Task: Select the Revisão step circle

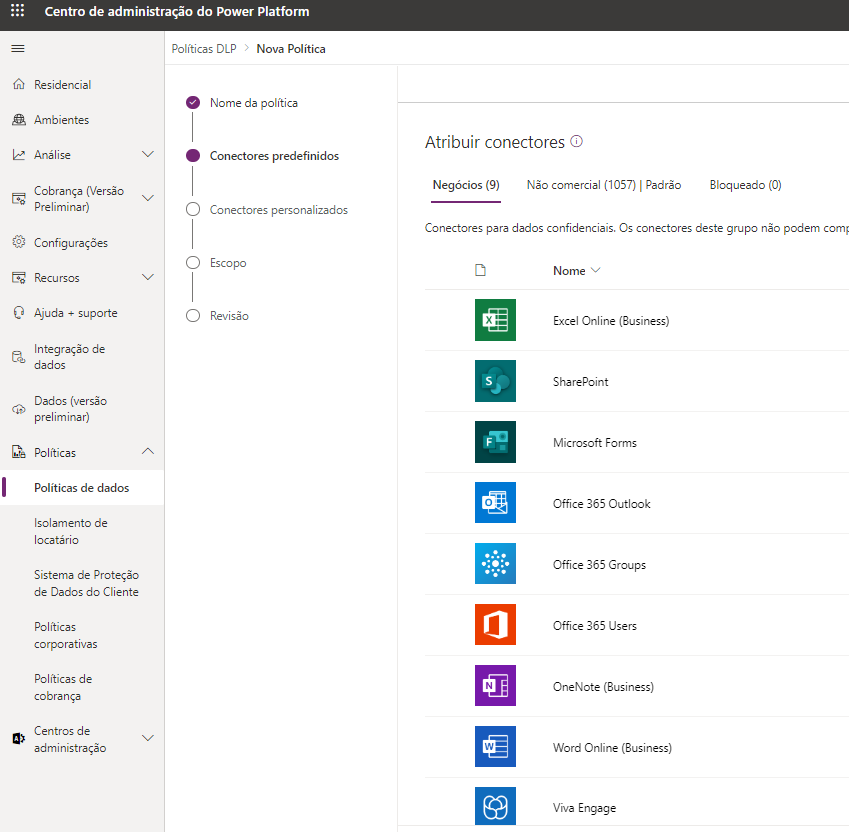Action: pyautogui.click(x=193, y=316)
